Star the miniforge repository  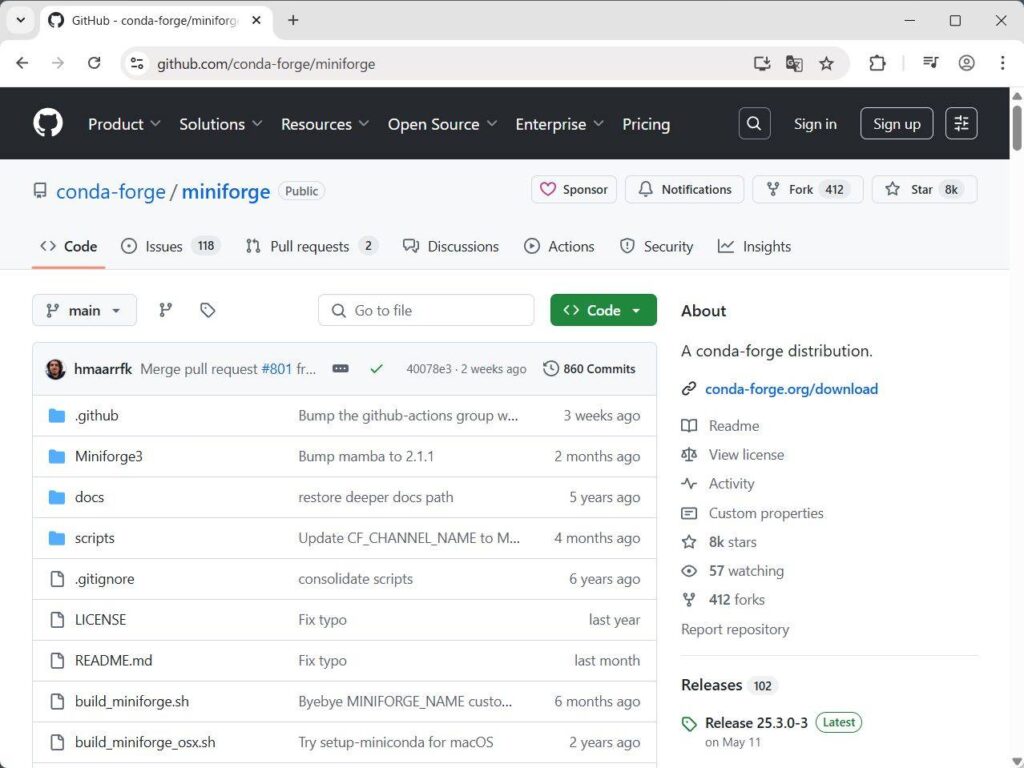[x=923, y=189]
